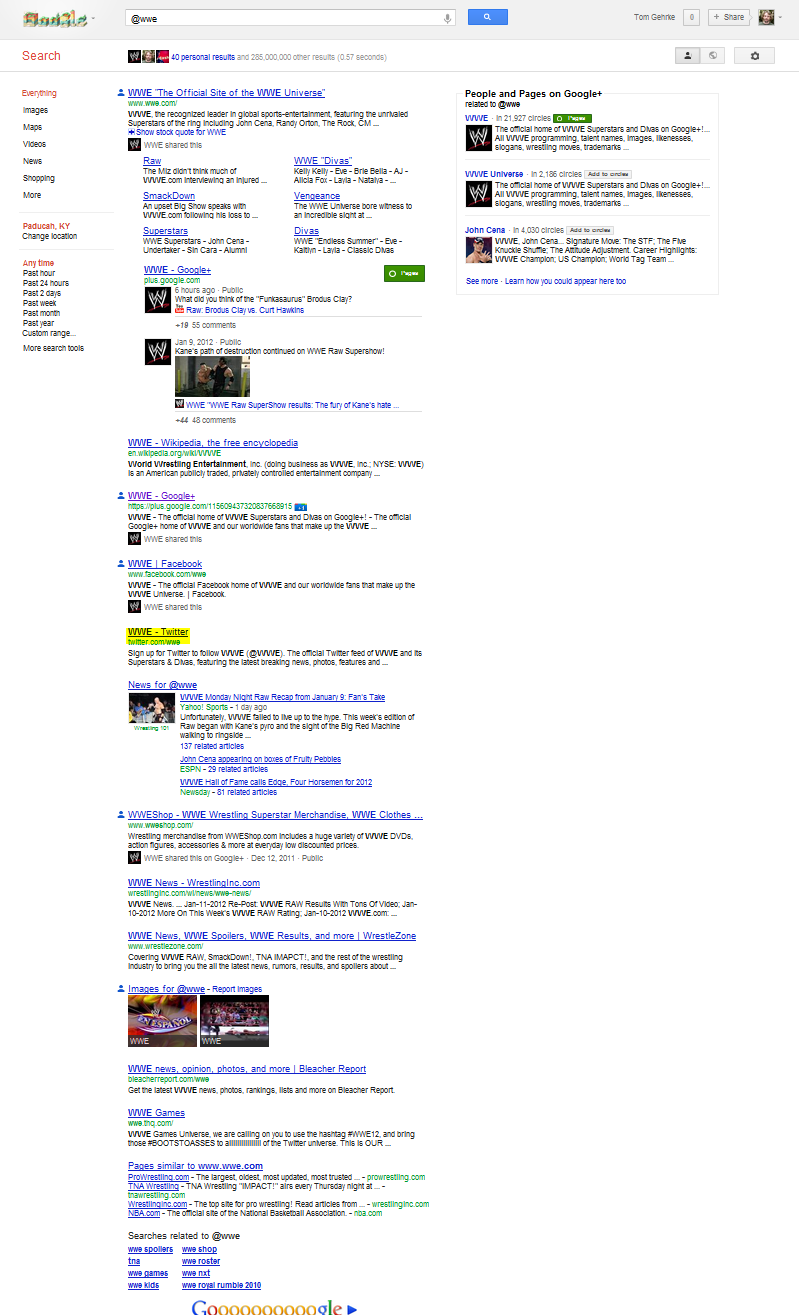Open the Raw sitelink
This screenshot has width=799, height=1315.
pos(152,161)
